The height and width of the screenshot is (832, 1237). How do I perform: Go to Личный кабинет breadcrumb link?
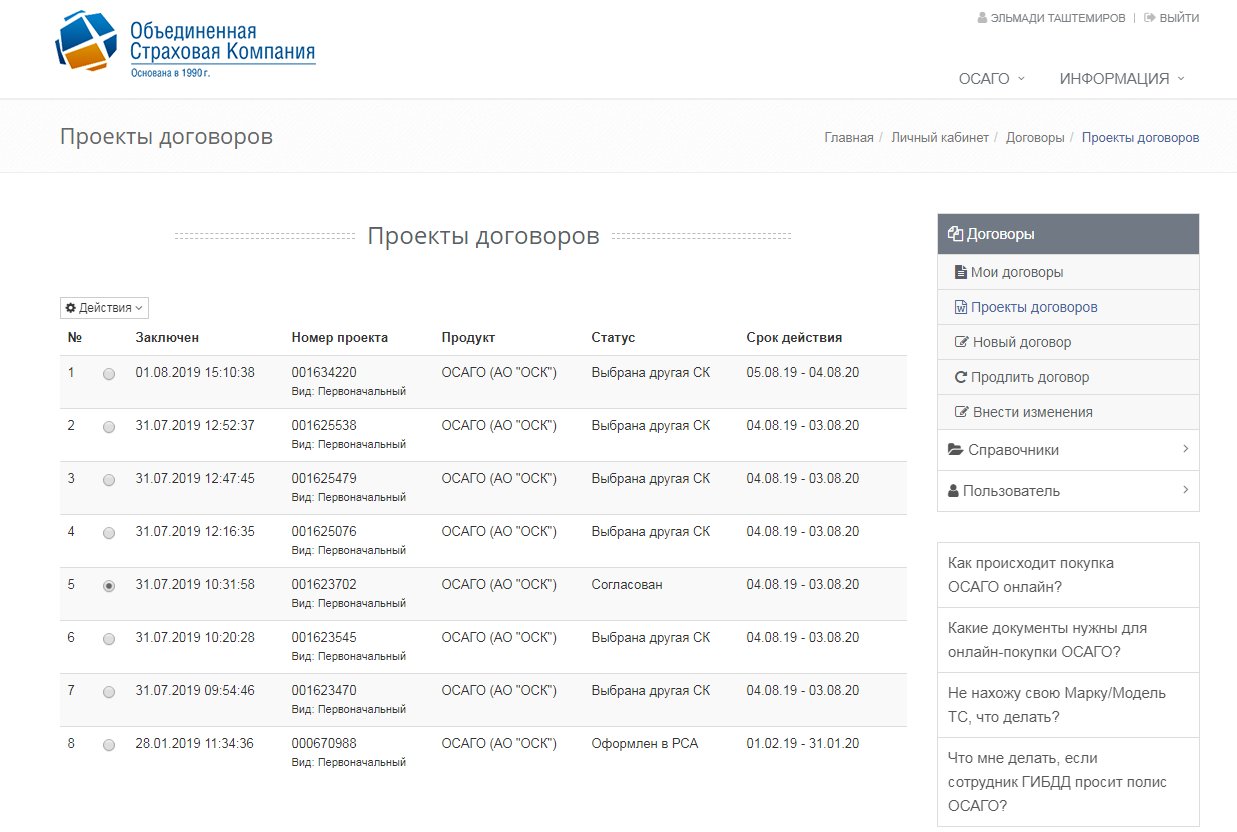tap(940, 138)
